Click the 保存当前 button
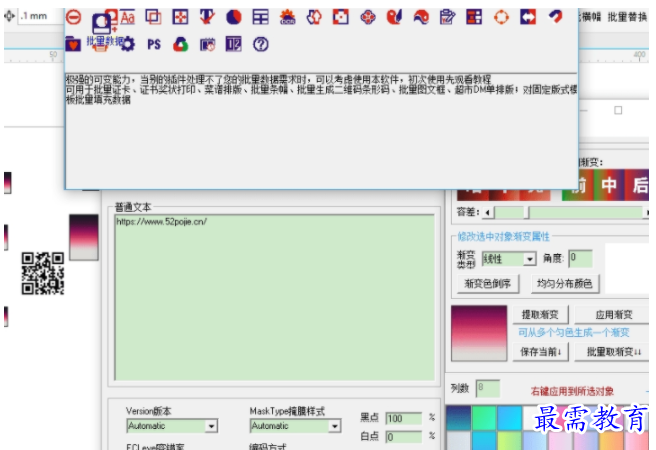The height and width of the screenshot is (450, 656). pyautogui.click(x=540, y=352)
